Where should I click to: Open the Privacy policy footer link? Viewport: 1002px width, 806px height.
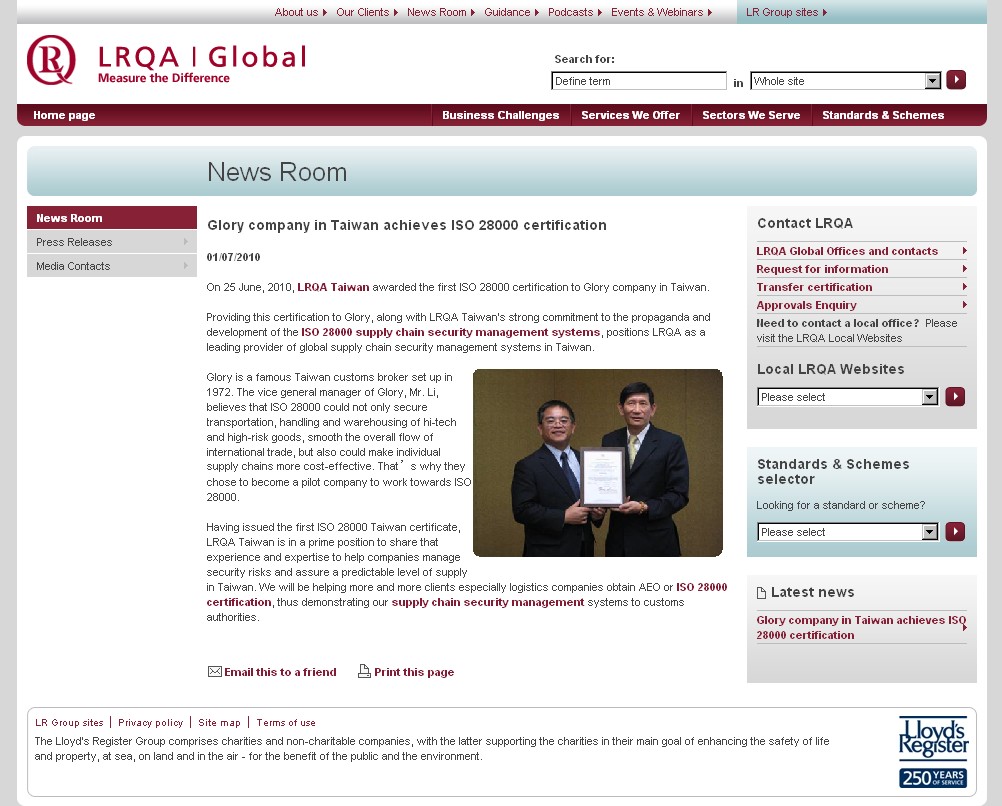tap(150, 722)
